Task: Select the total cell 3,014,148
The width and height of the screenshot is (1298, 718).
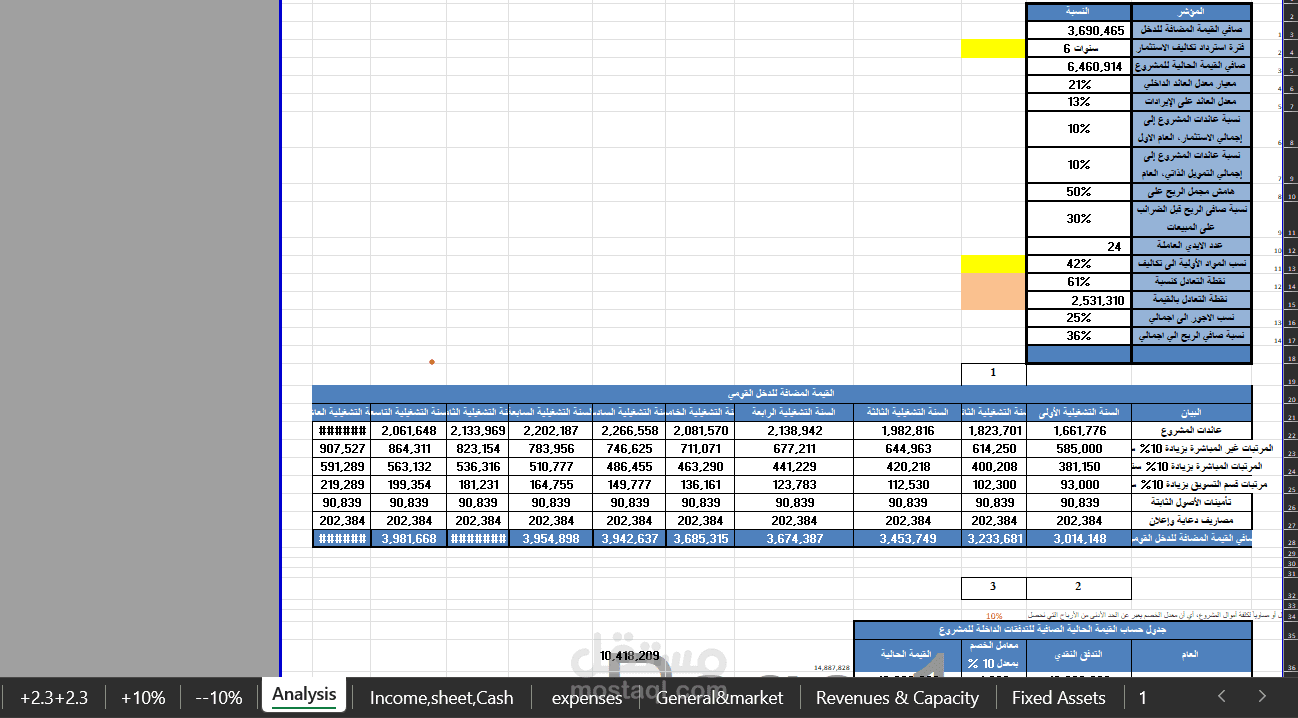Action: click(x=1079, y=539)
